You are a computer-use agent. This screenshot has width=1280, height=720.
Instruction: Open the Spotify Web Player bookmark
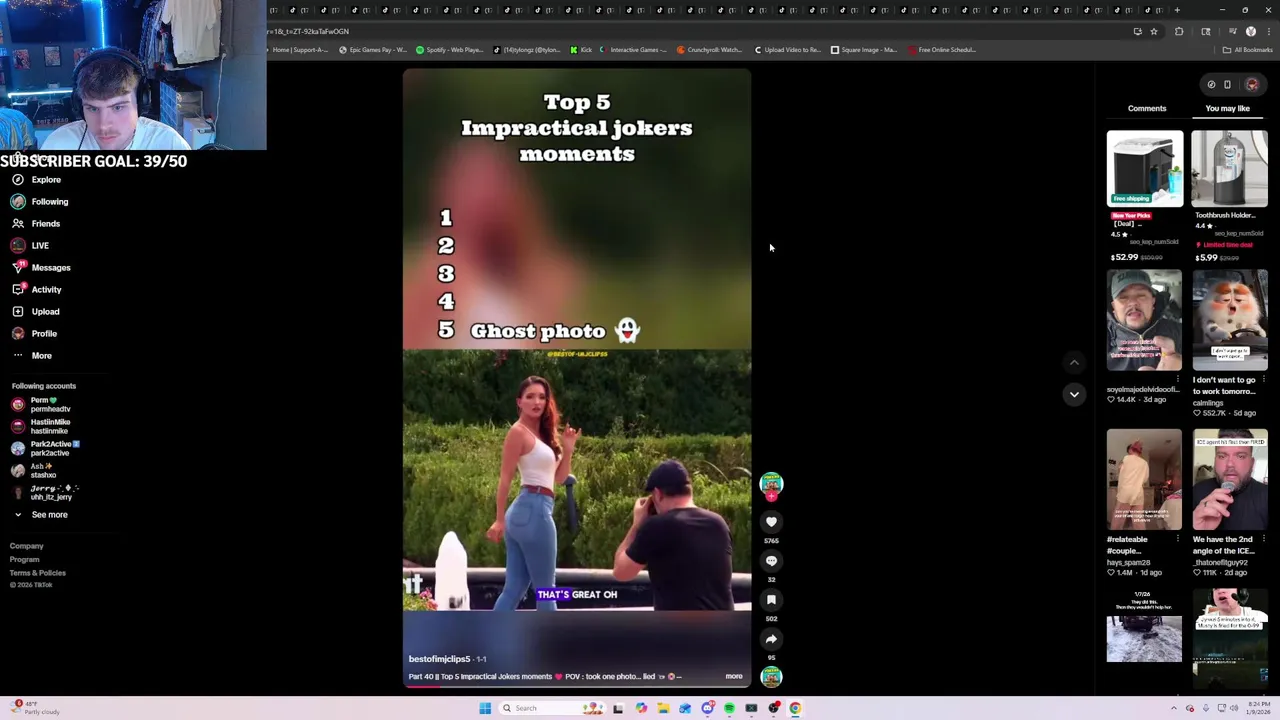click(x=448, y=50)
